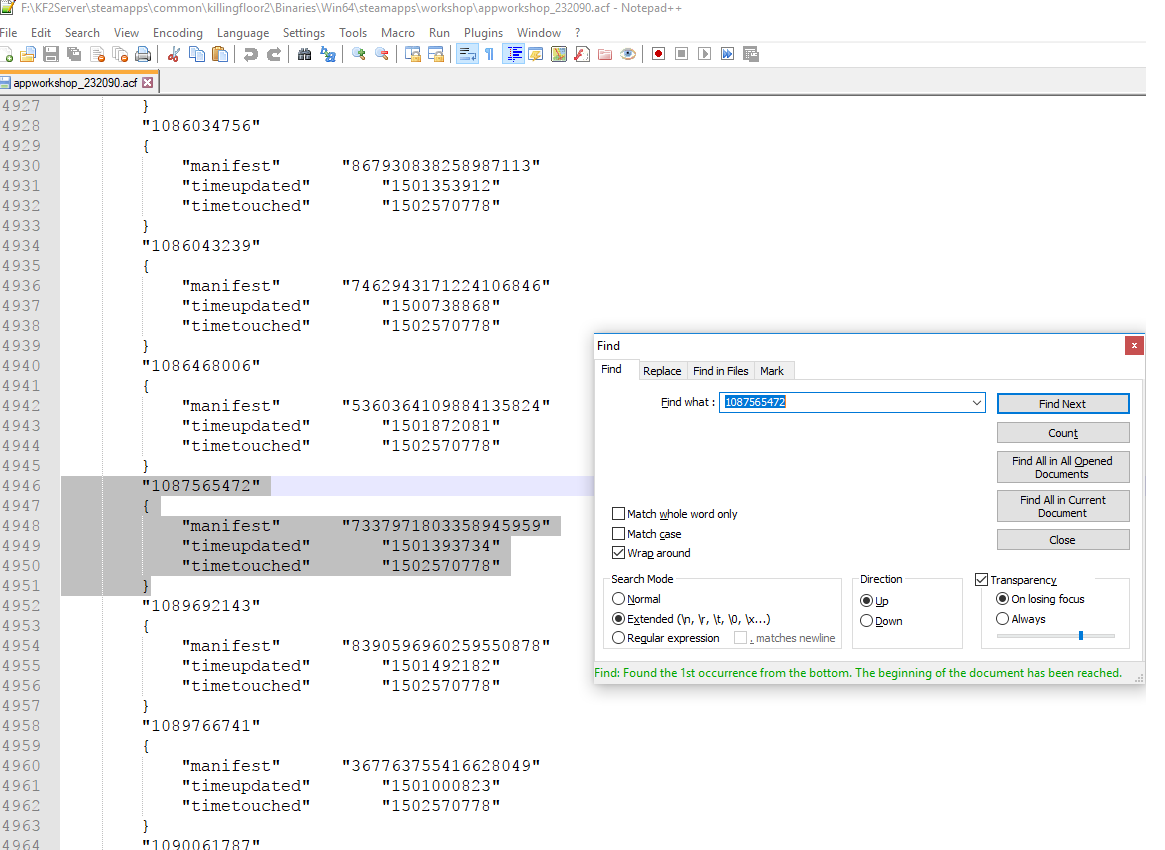Screen dimensions: 1165x850
Task: Click the Zoom Out magnifier icon
Action: pyautogui.click(x=382, y=54)
